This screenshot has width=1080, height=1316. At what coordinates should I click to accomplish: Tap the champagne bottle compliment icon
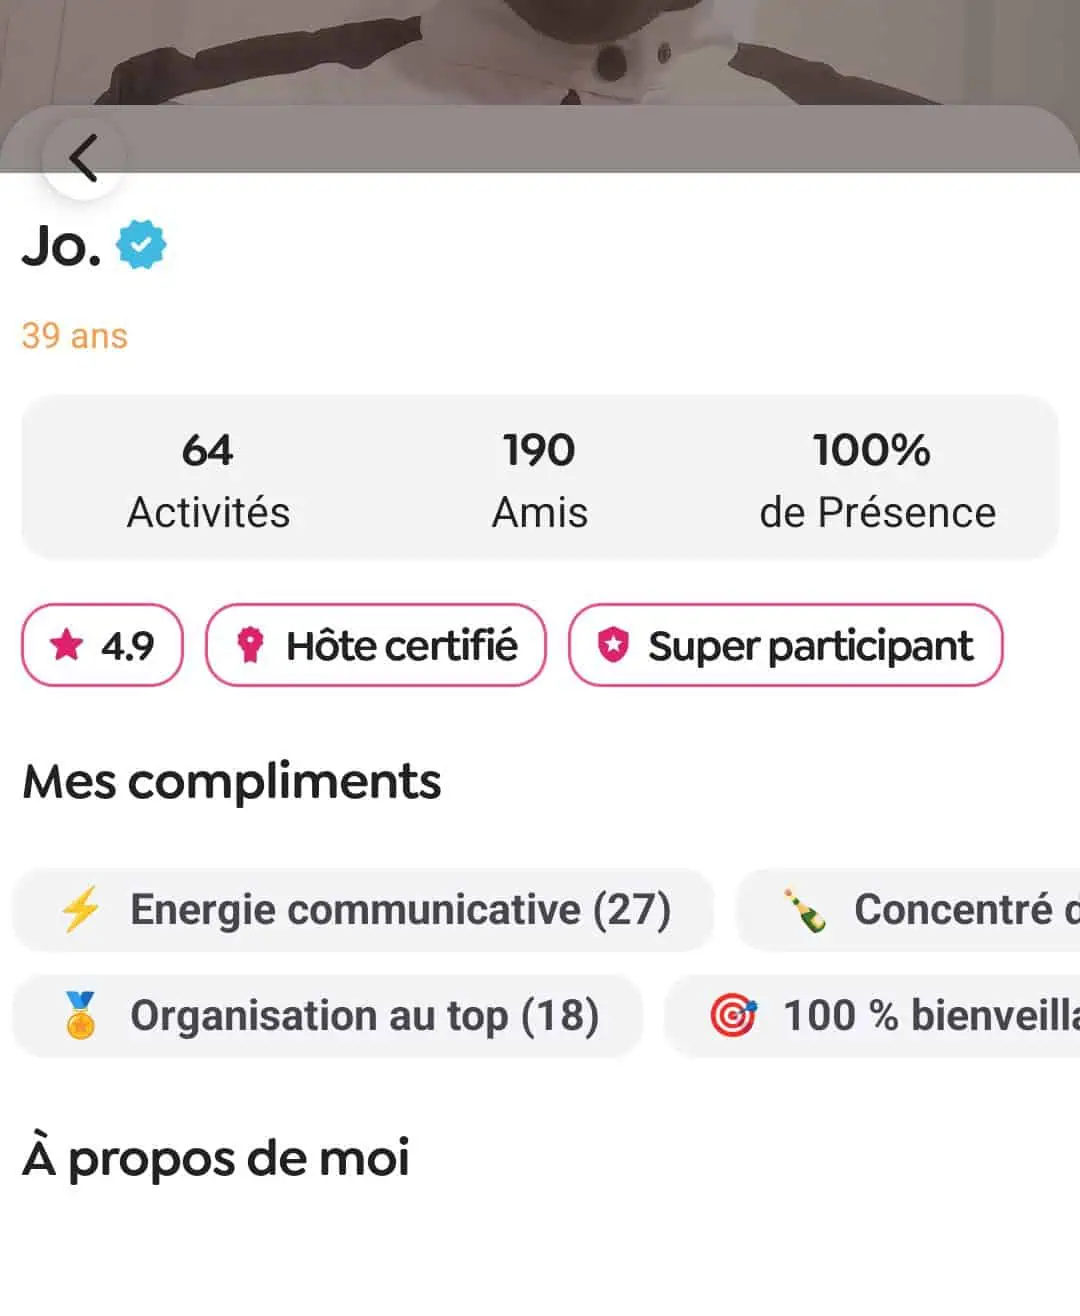pos(805,910)
